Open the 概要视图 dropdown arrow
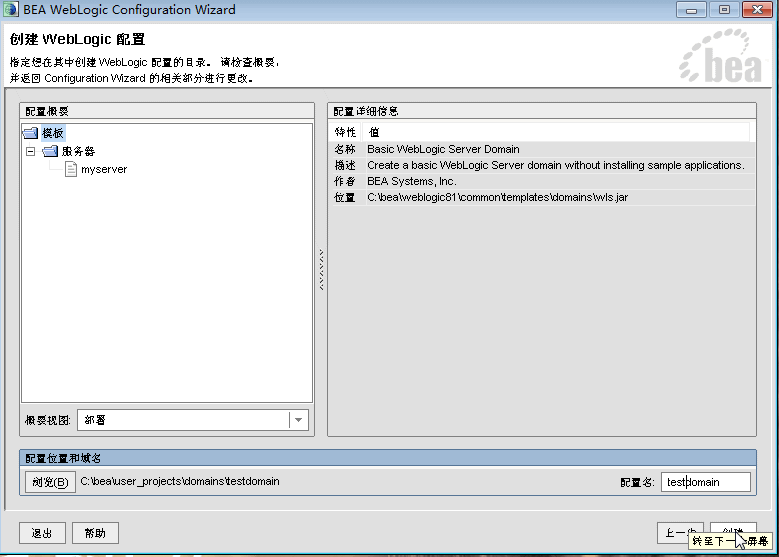 298,420
